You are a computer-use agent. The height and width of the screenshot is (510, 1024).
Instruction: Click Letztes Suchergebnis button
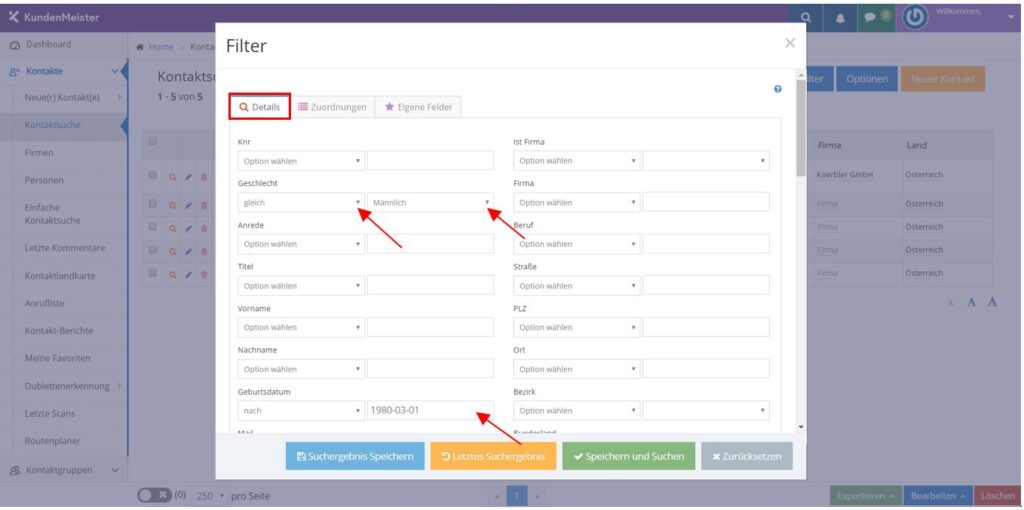click(493, 456)
